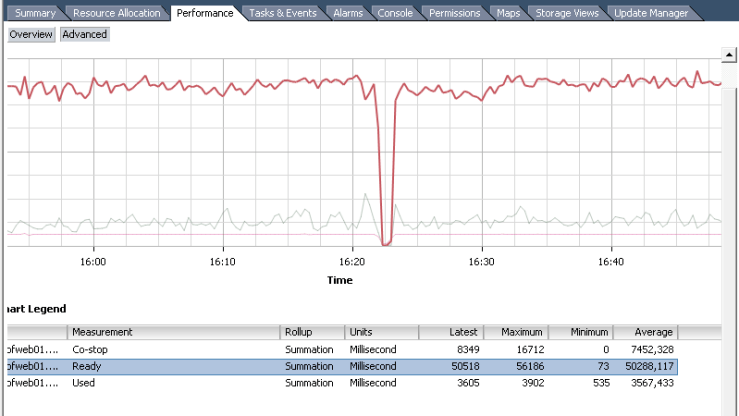Open the Permissions tab

(454, 13)
